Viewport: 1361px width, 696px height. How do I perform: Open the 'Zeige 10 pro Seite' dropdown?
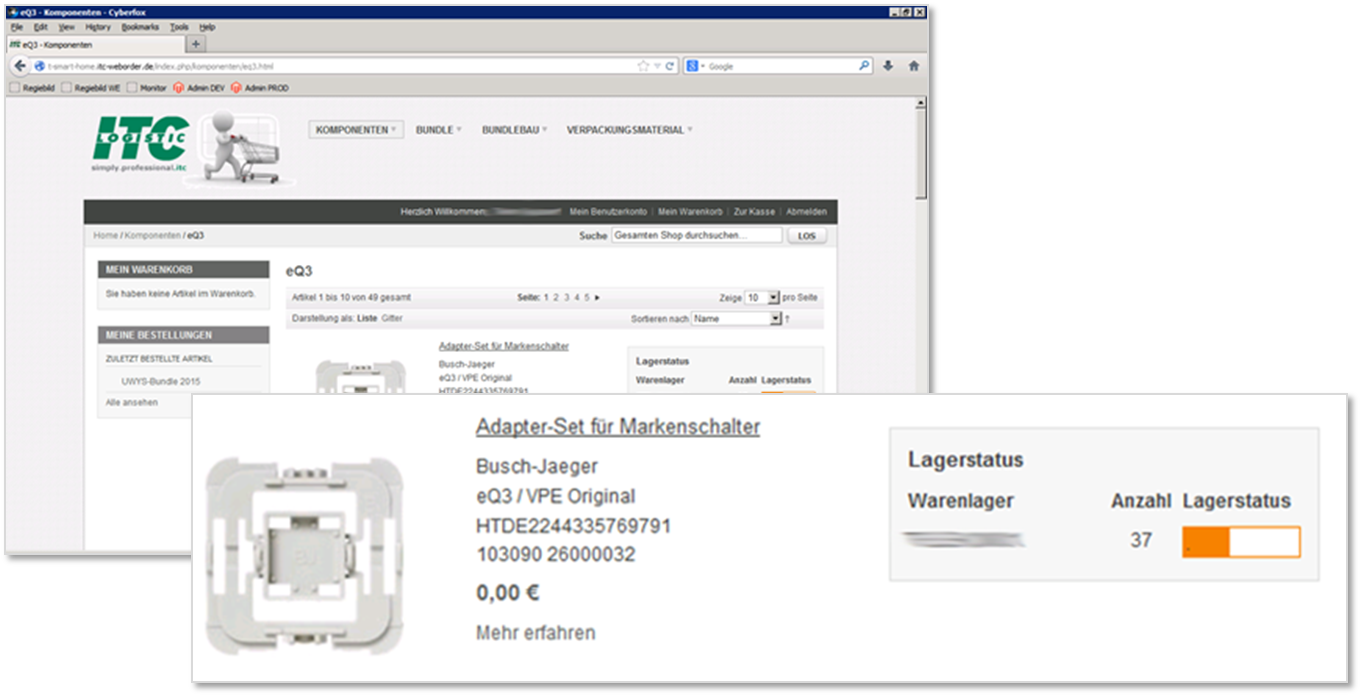click(761, 298)
